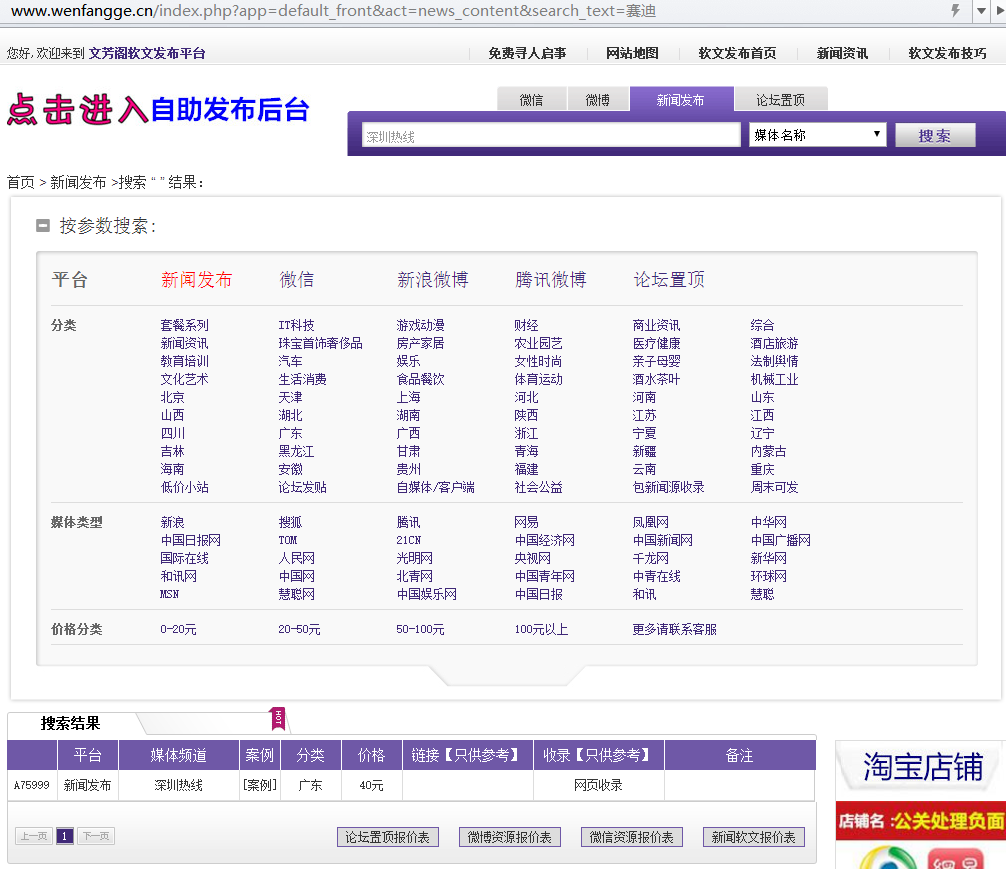Image resolution: width=1006 pixels, height=869 pixels.
Task: Switch to the 论坛置顶 search tab
Action: [780, 100]
